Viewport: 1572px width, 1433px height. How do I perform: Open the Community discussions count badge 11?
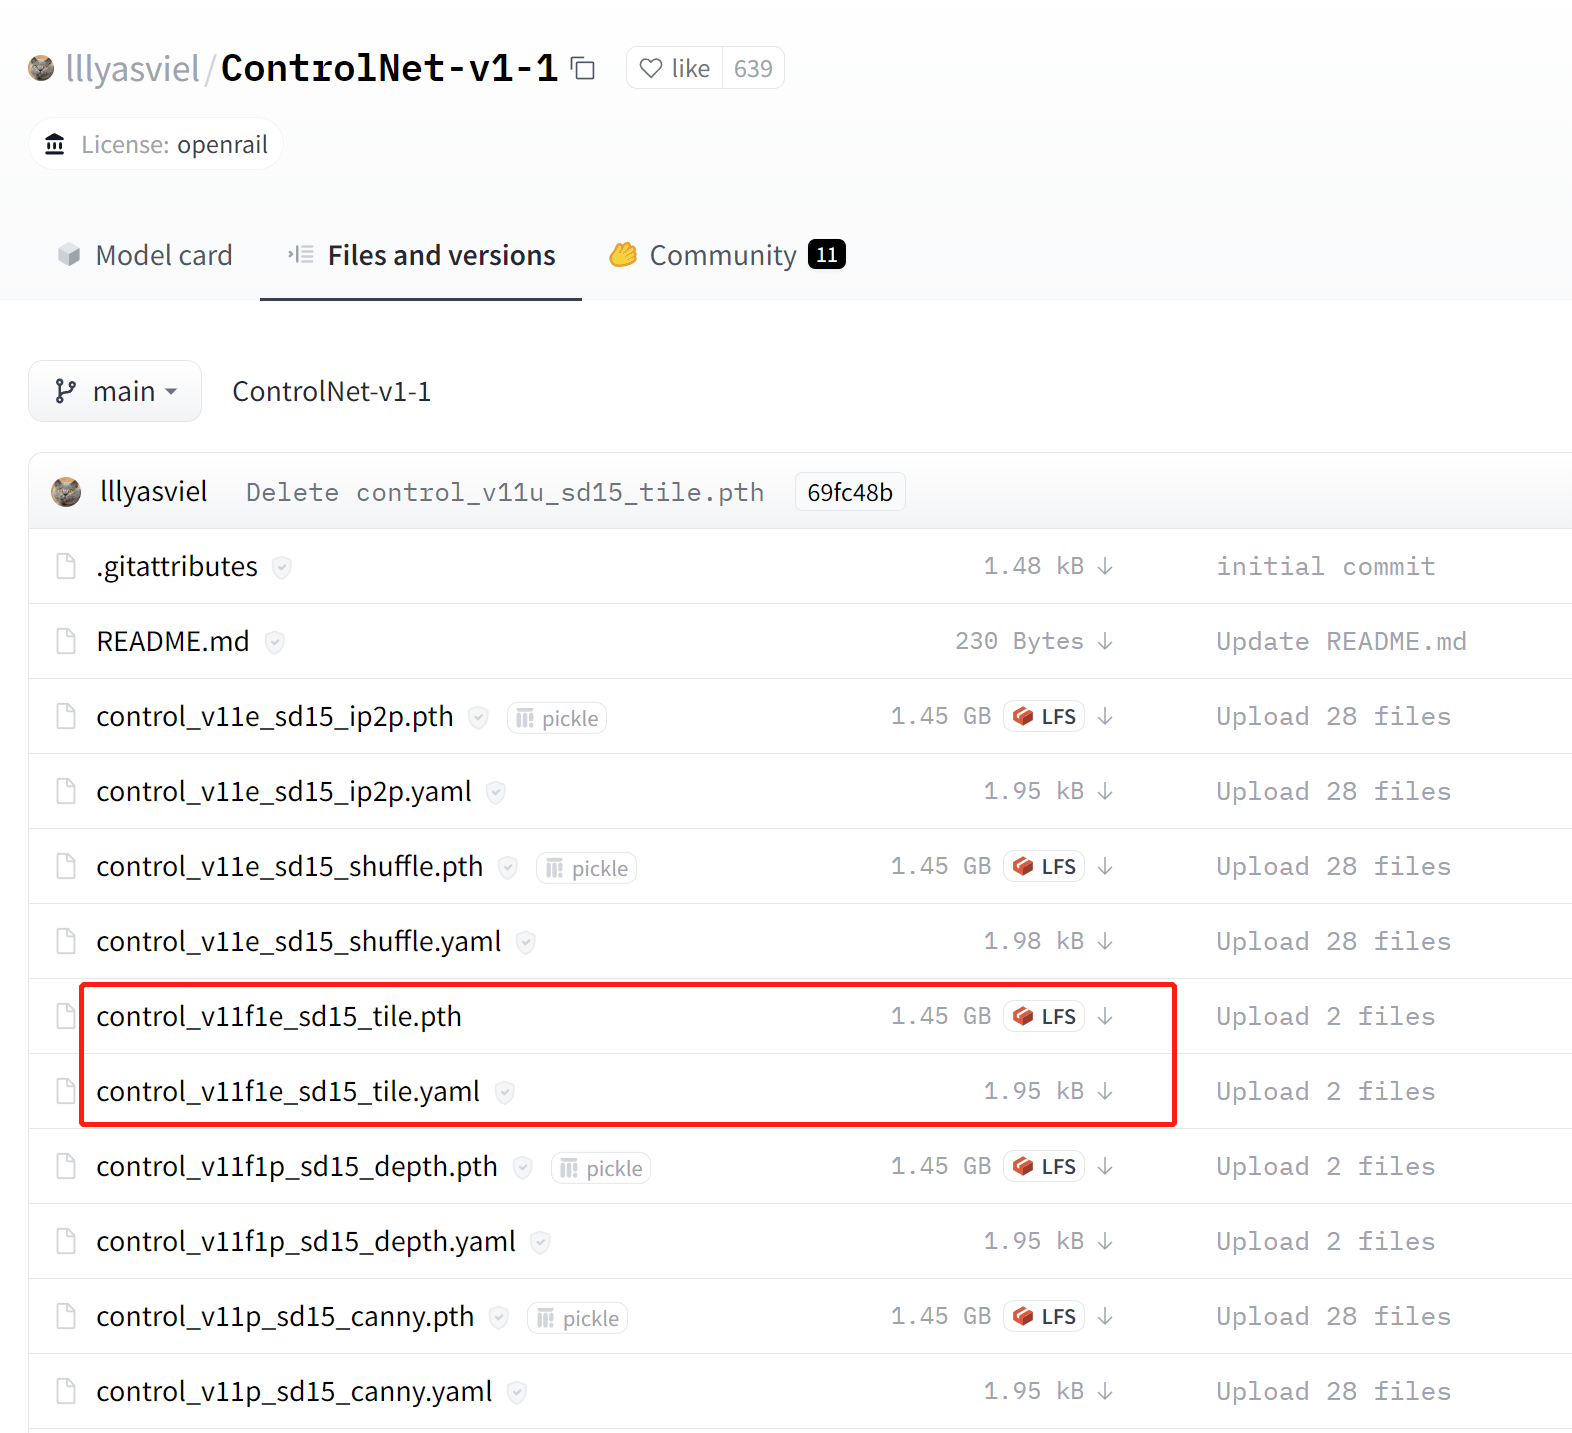click(827, 255)
